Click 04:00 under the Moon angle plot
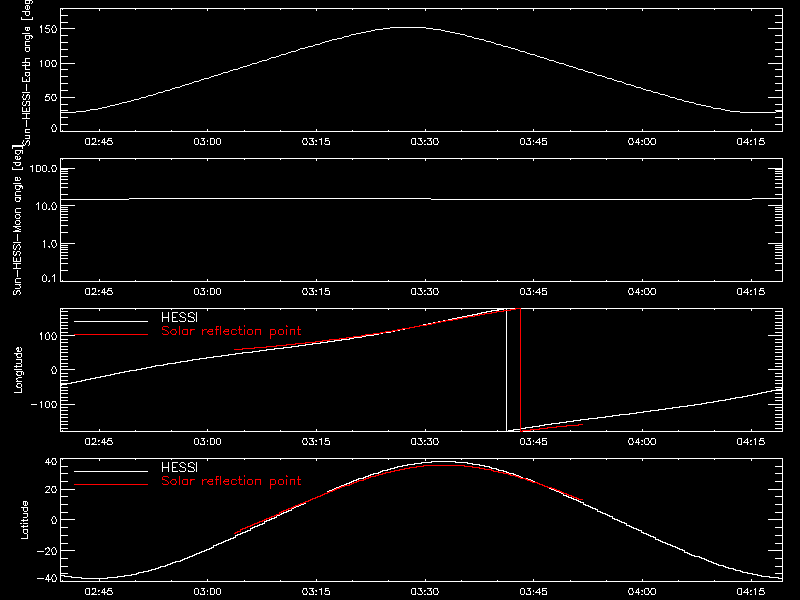 click(x=642, y=292)
